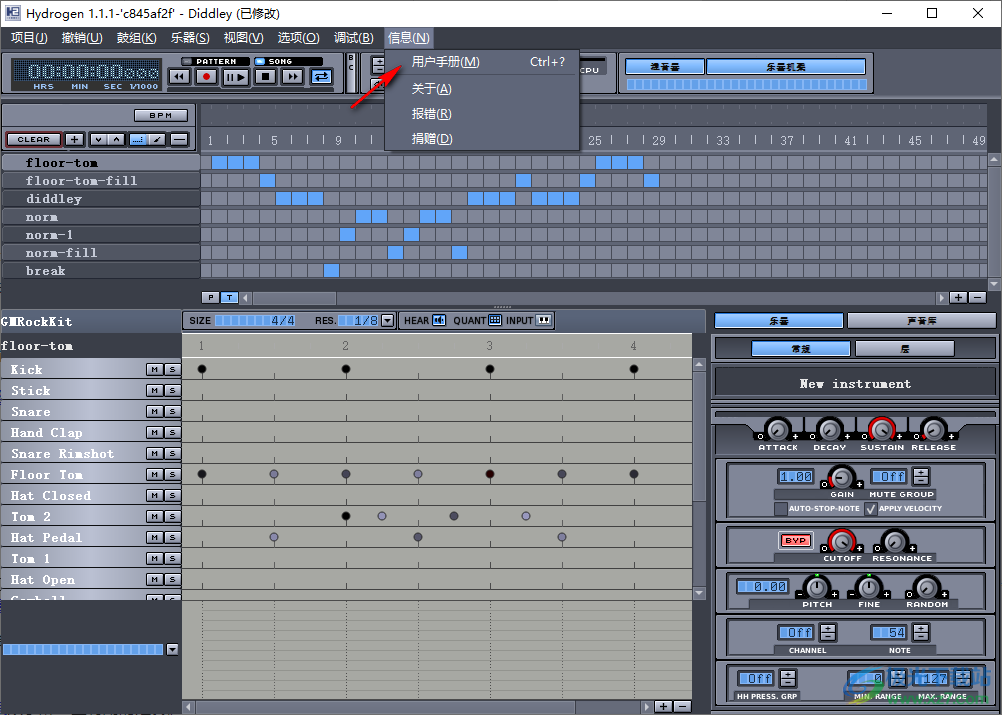The width and height of the screenshot is (1002, 715).
Task: Click the Kick note at beat 1
Action: 202,369
